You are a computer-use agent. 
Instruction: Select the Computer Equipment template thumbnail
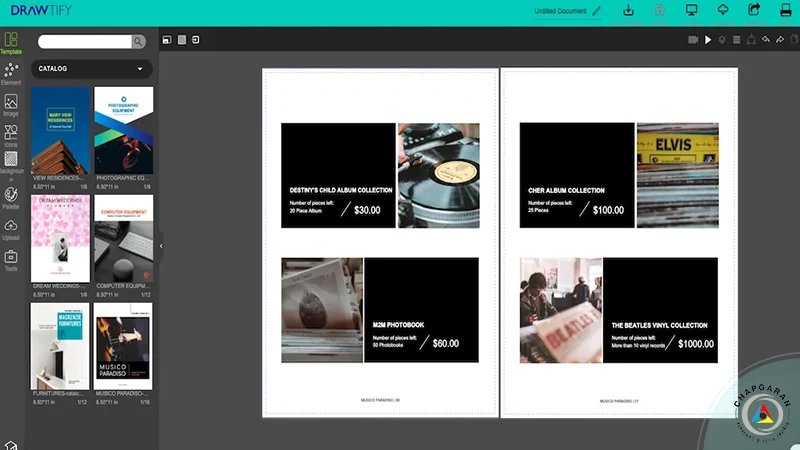pos(123,239)
